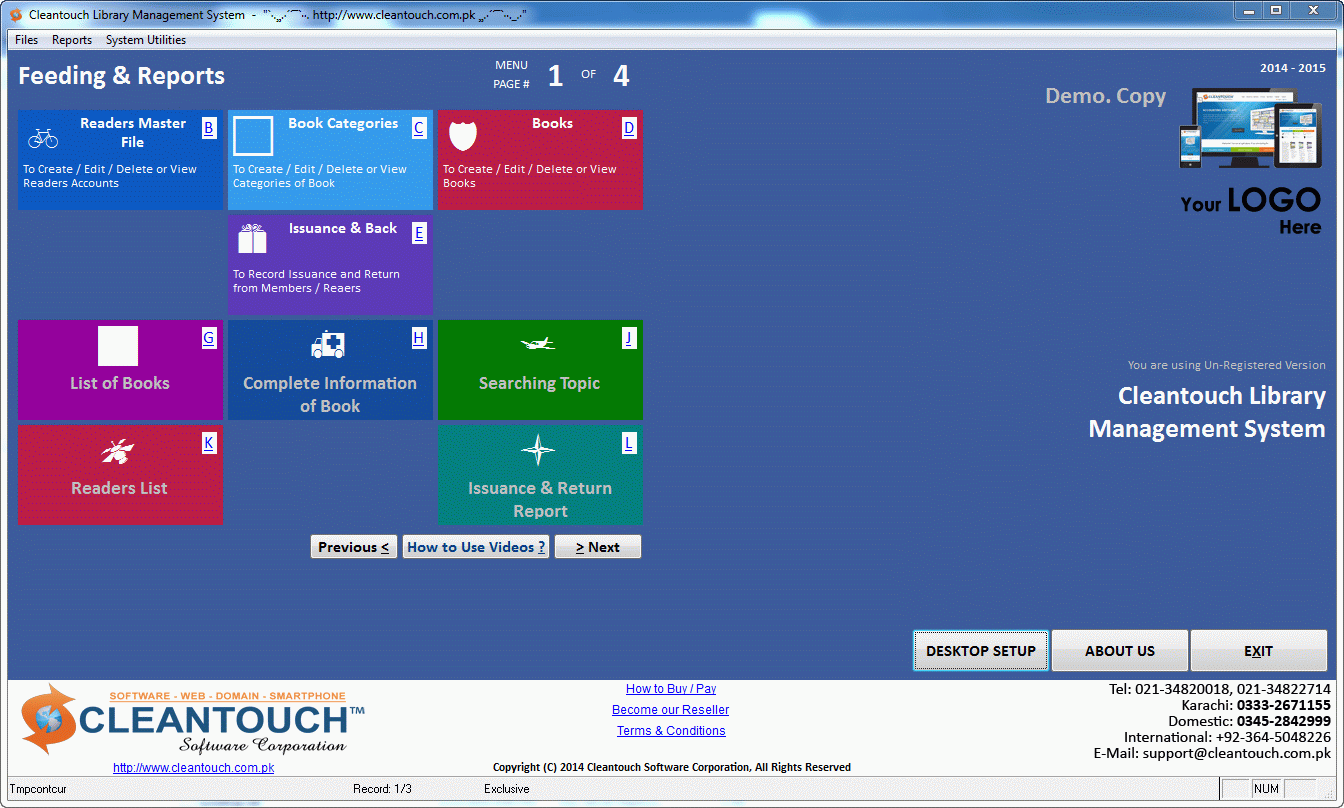1344x808 pixels.
Task: Click shortcut letter D on Books tile
Action: tap(629, 128)
